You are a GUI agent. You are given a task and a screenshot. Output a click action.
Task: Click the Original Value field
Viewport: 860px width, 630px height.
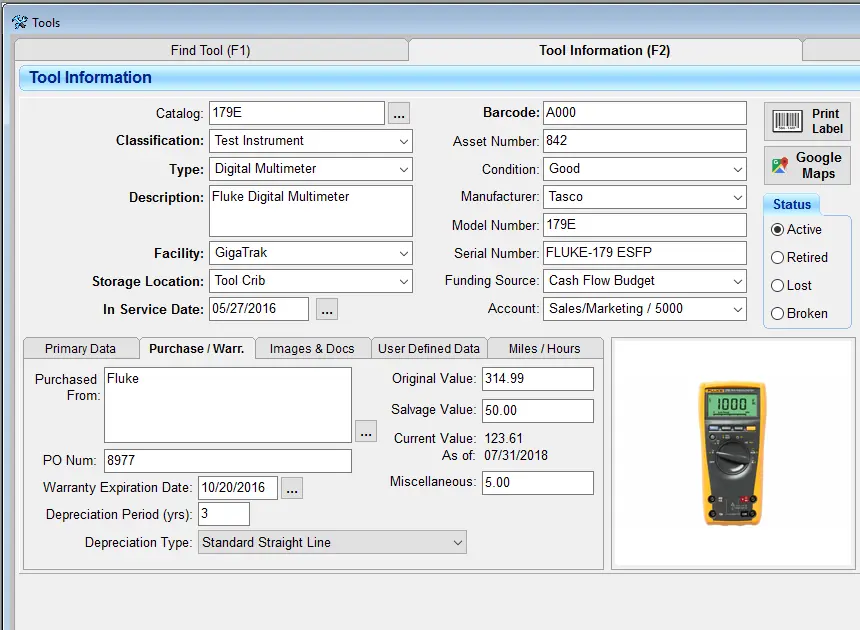538,379
